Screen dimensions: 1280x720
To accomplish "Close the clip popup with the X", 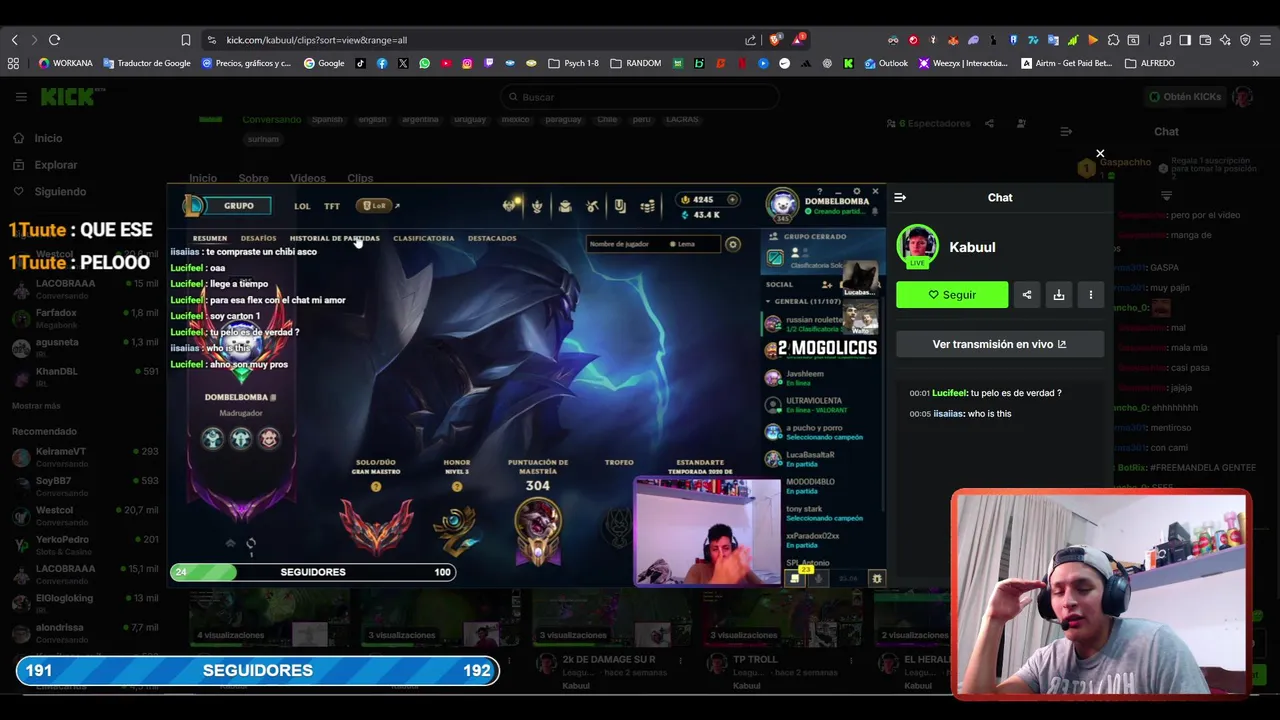I will (1100, 154).
